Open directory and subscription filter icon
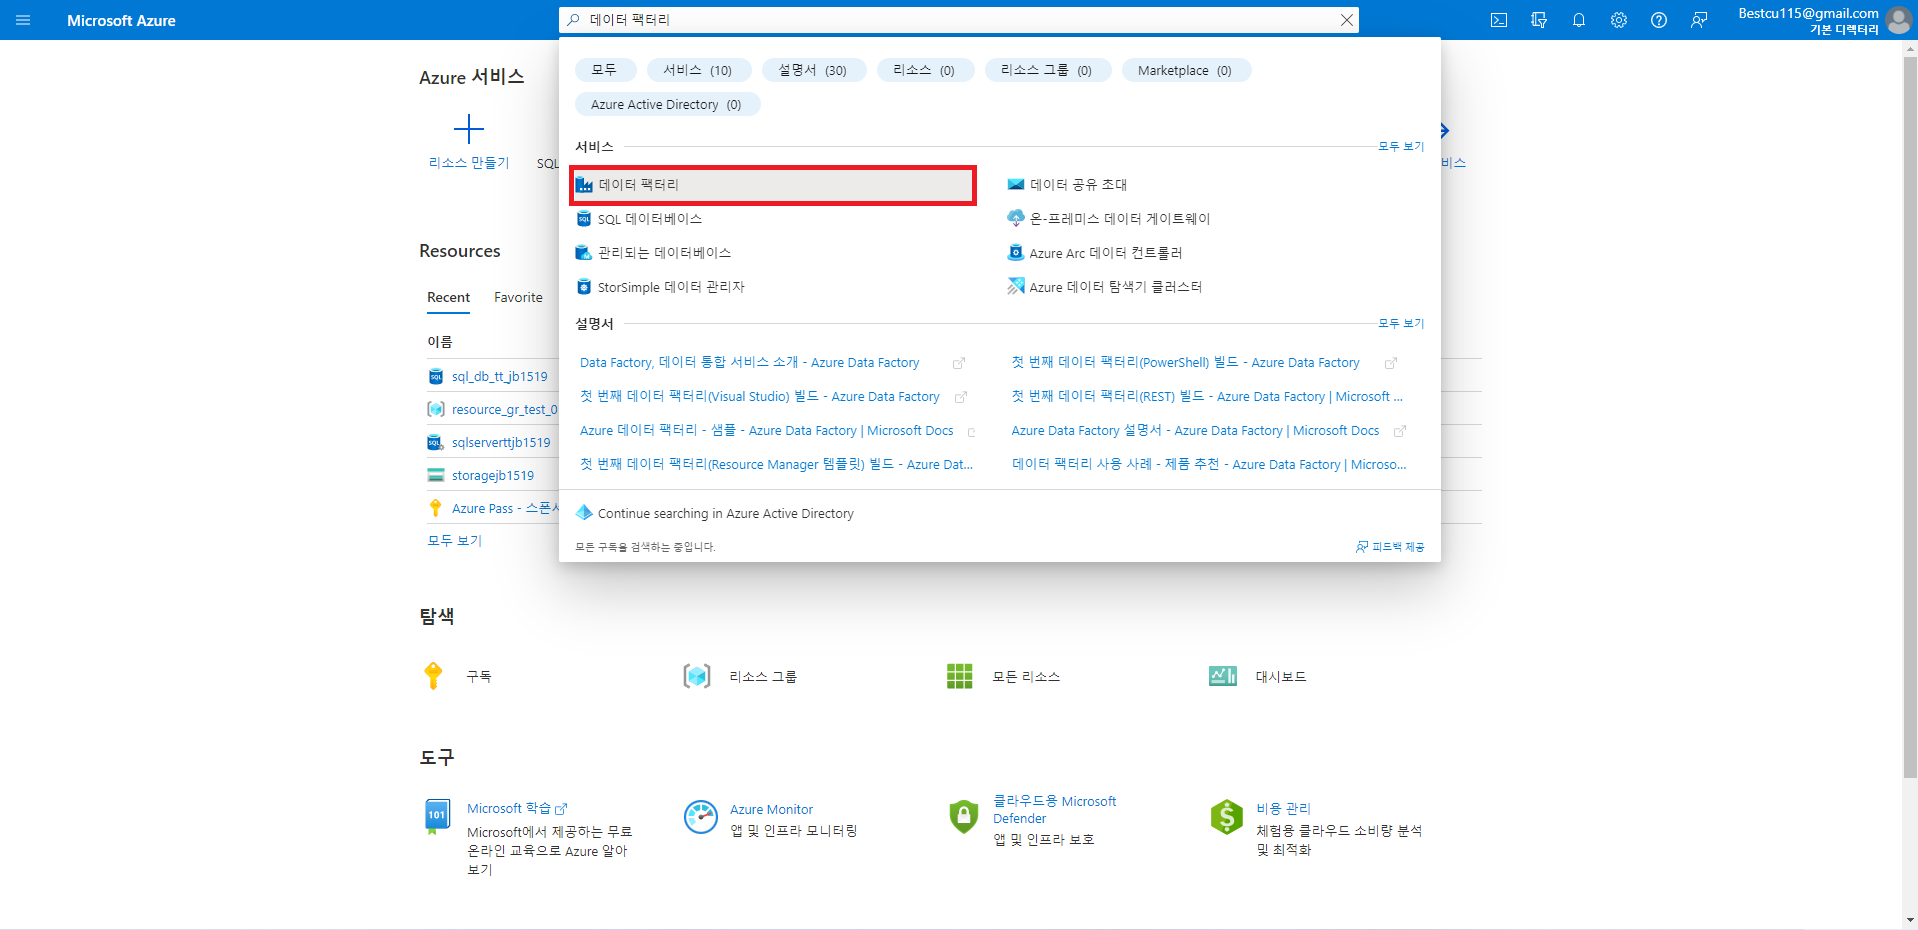 coord(1539,20)
